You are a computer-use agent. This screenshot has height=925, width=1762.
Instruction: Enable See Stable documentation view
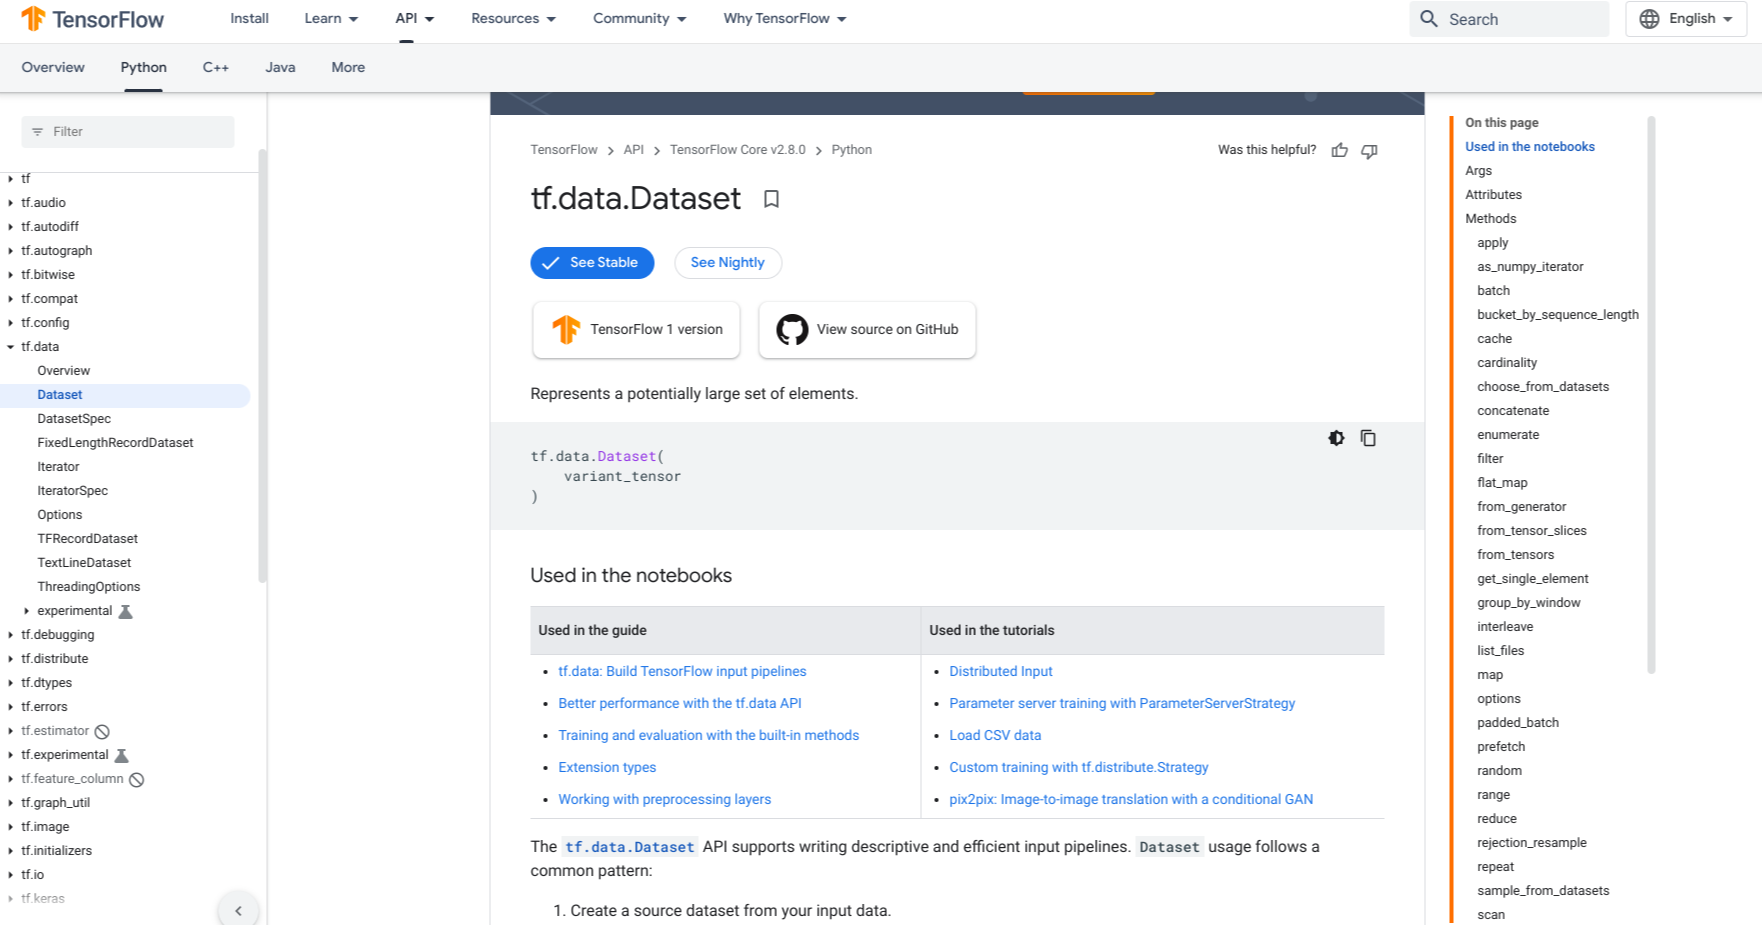[592, 262]
